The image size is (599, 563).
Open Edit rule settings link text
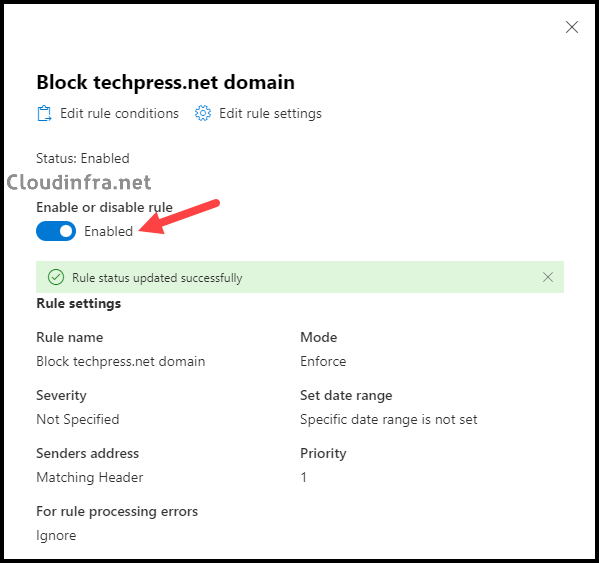tap(270, 113)
